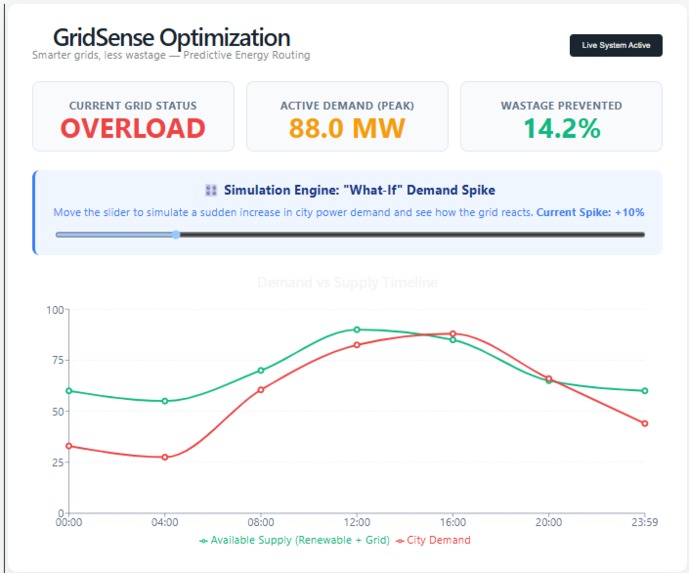Click the demand spike slider thumb
The width and height of the screenshot is (689, 573).
pyautogui.click(x=176, y=235)
